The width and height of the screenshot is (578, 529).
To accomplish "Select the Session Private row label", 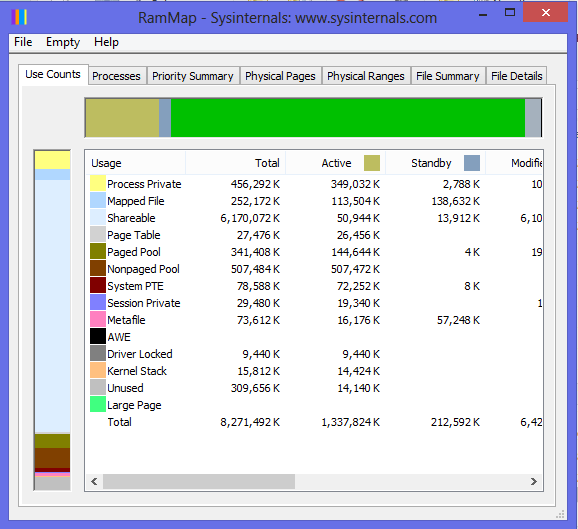I will click(144, 303).
